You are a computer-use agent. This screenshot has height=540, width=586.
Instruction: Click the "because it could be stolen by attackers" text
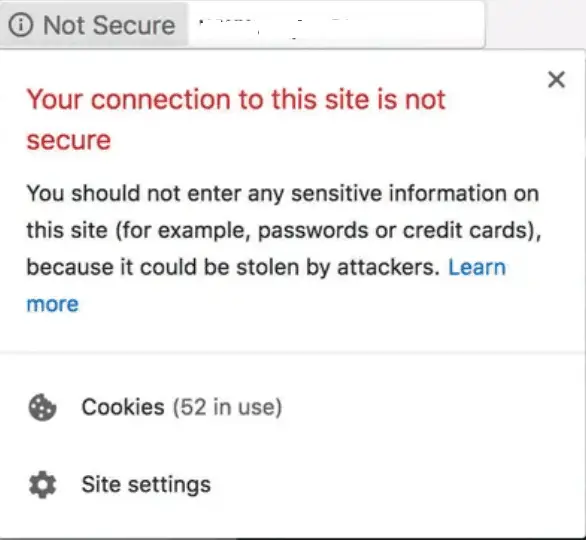point(233,267)
